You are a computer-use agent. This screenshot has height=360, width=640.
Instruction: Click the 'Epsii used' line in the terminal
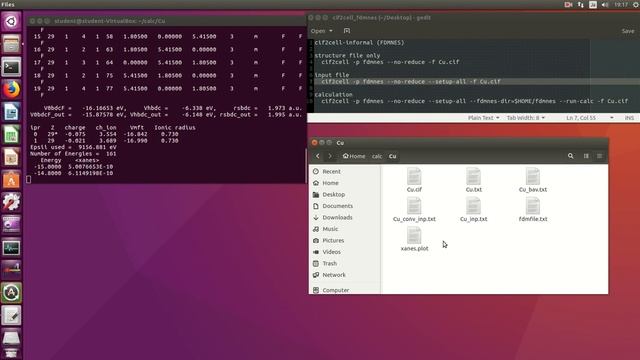point(73,147)
